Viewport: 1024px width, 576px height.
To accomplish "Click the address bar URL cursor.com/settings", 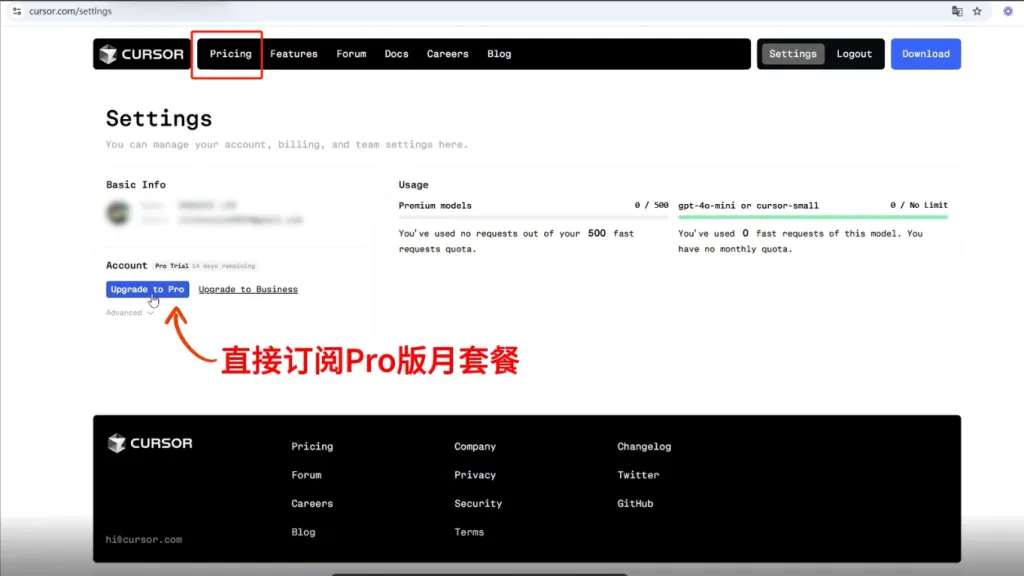I will point(71,11).
